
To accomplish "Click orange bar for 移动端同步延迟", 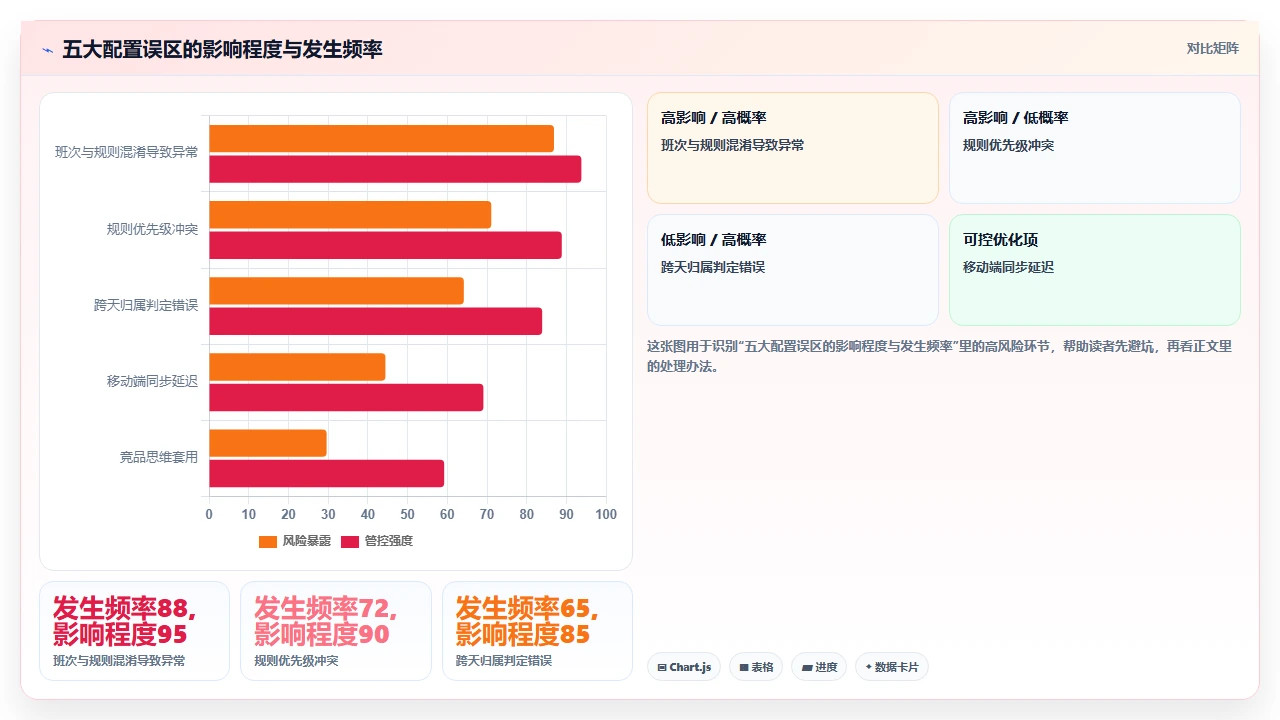I will 297,367.
